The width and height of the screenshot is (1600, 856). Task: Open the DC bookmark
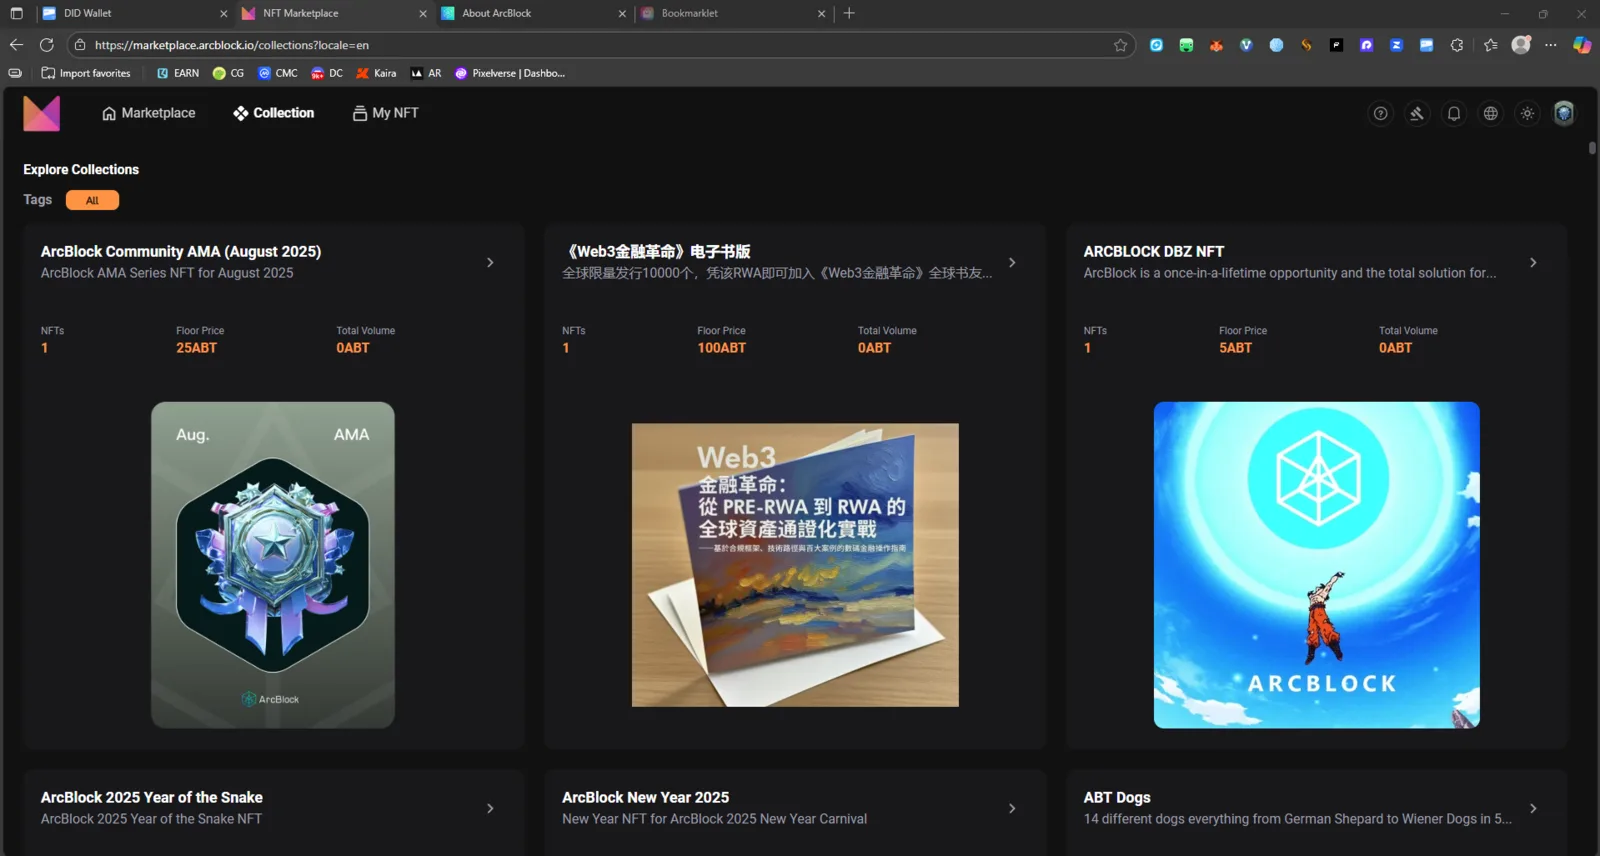pos(327,73)
